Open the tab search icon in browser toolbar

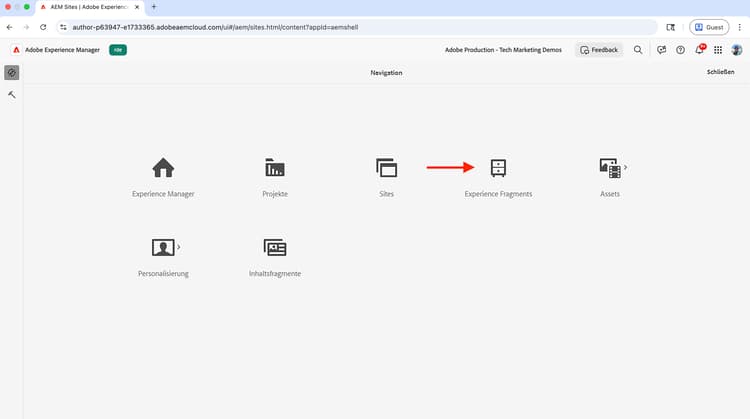pyautogui.click(x=671, y=27)
